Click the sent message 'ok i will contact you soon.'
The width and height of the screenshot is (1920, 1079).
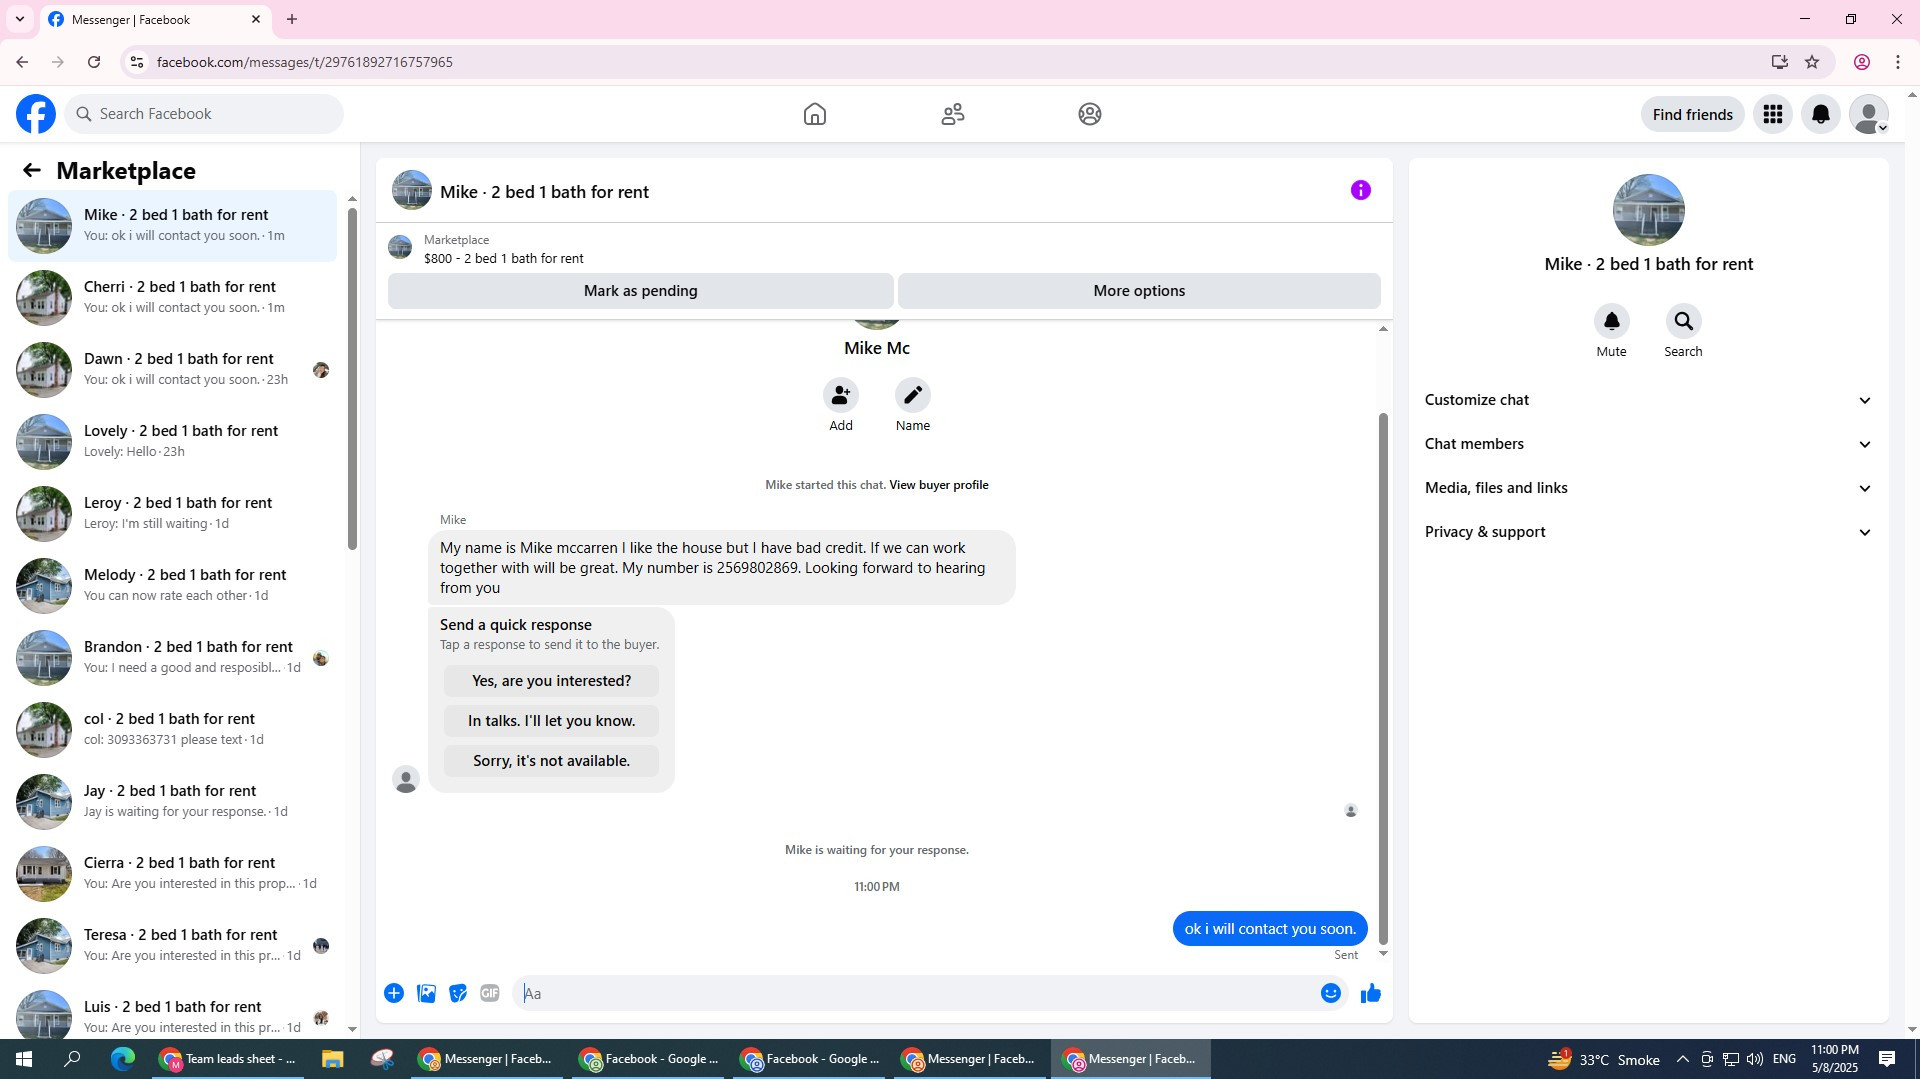pyautogui.click(x=1270, y=929)
